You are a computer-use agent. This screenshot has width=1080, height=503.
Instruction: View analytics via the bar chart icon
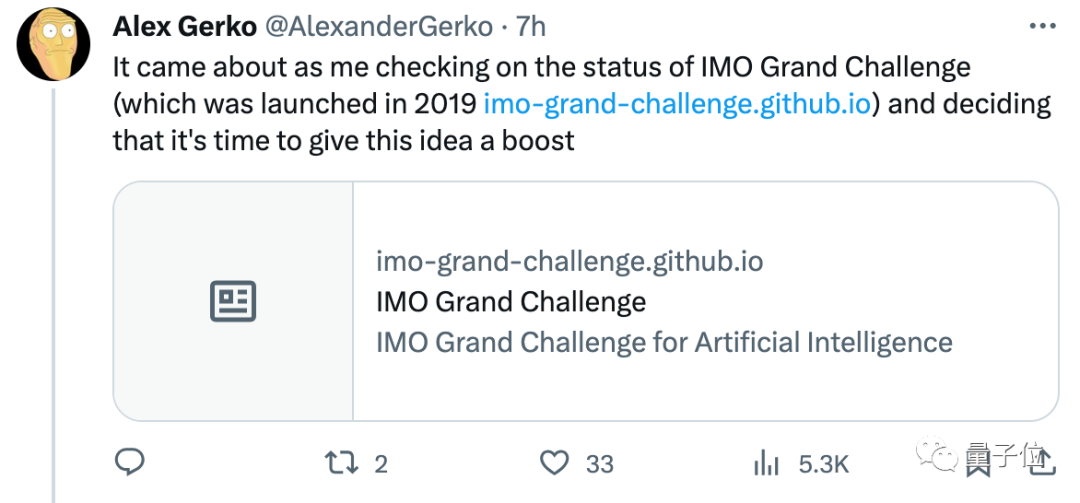(766, 463)
